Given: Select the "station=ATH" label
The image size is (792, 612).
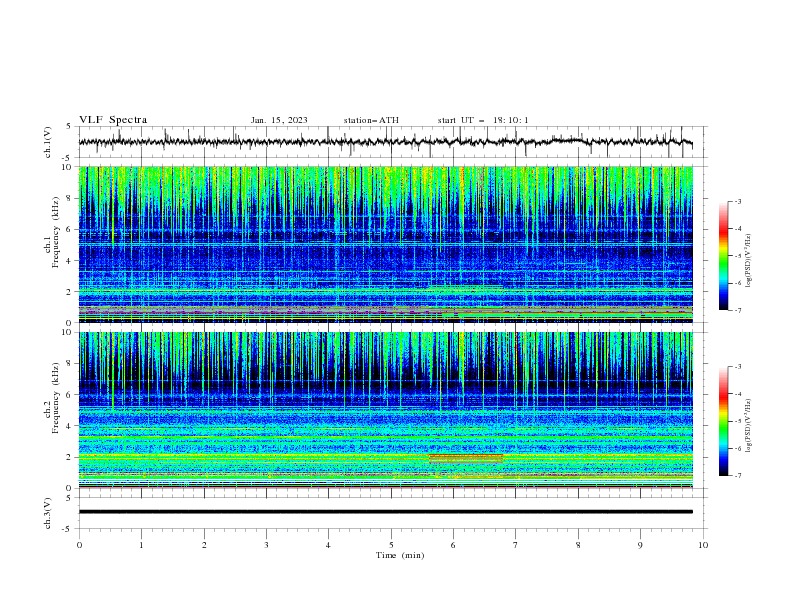Looking at the screenshot, I should [371, 120].
